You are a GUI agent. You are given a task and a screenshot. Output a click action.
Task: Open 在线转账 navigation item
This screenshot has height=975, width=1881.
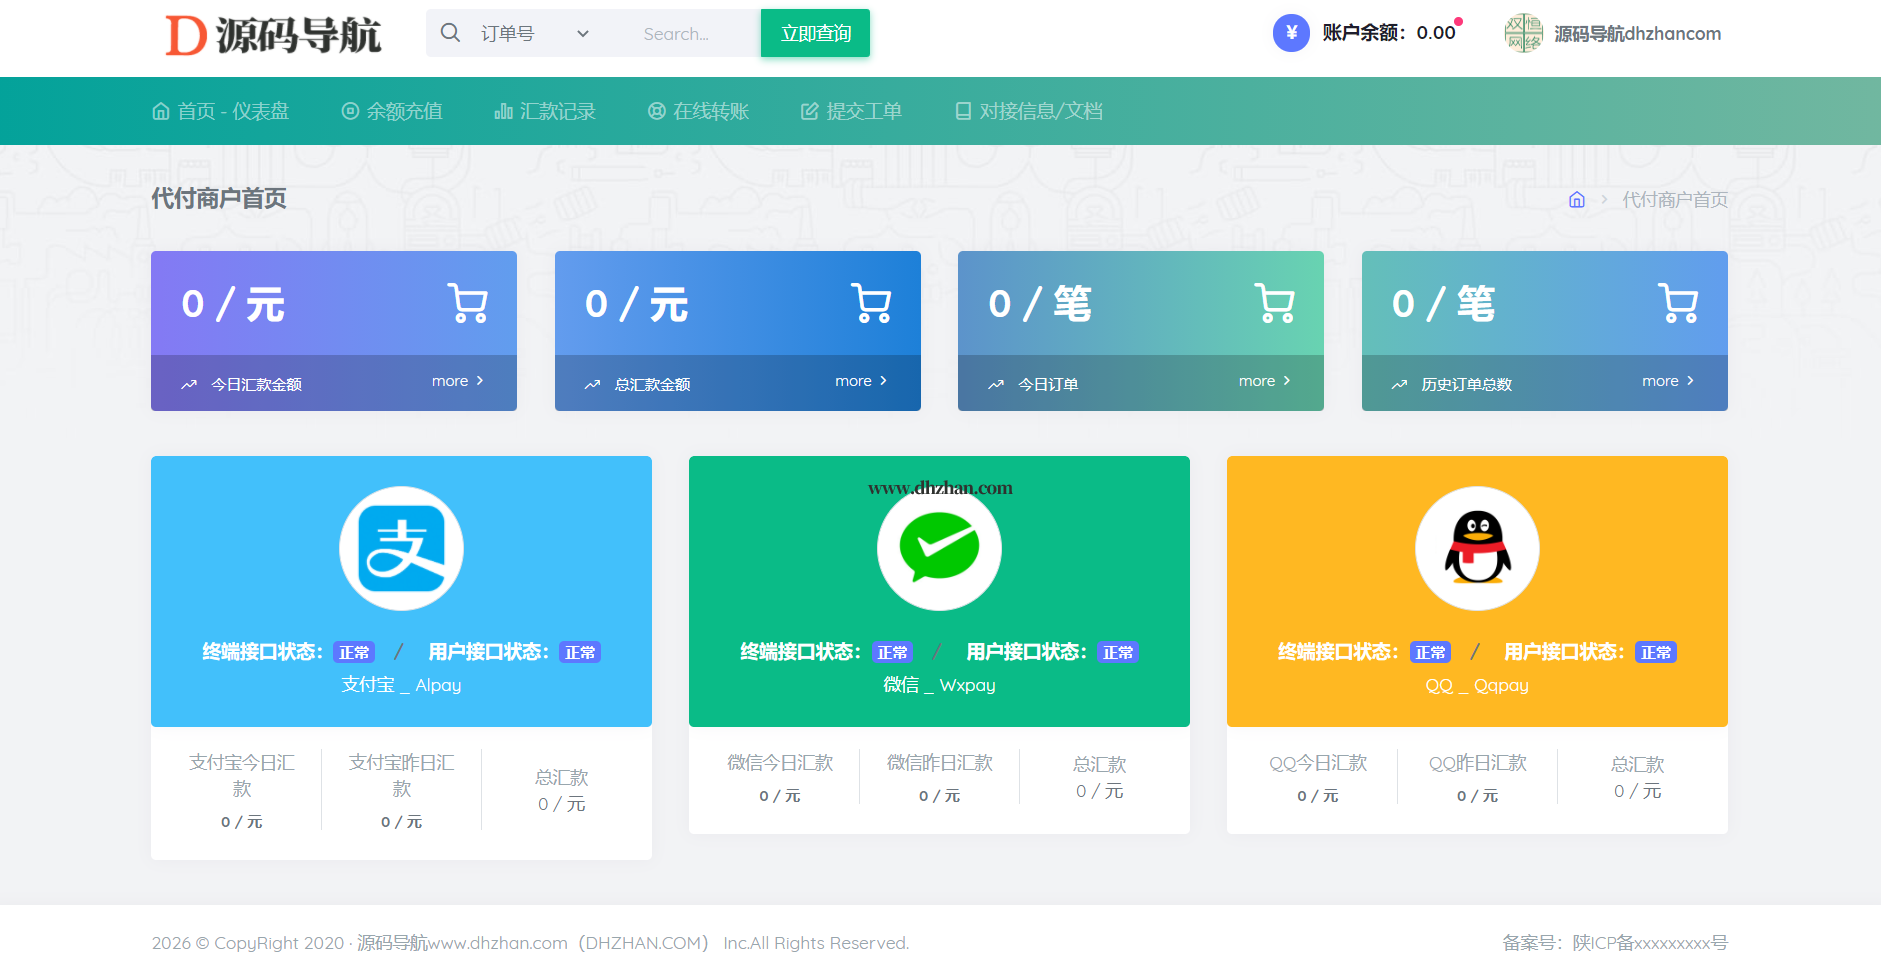coord(698,111)
